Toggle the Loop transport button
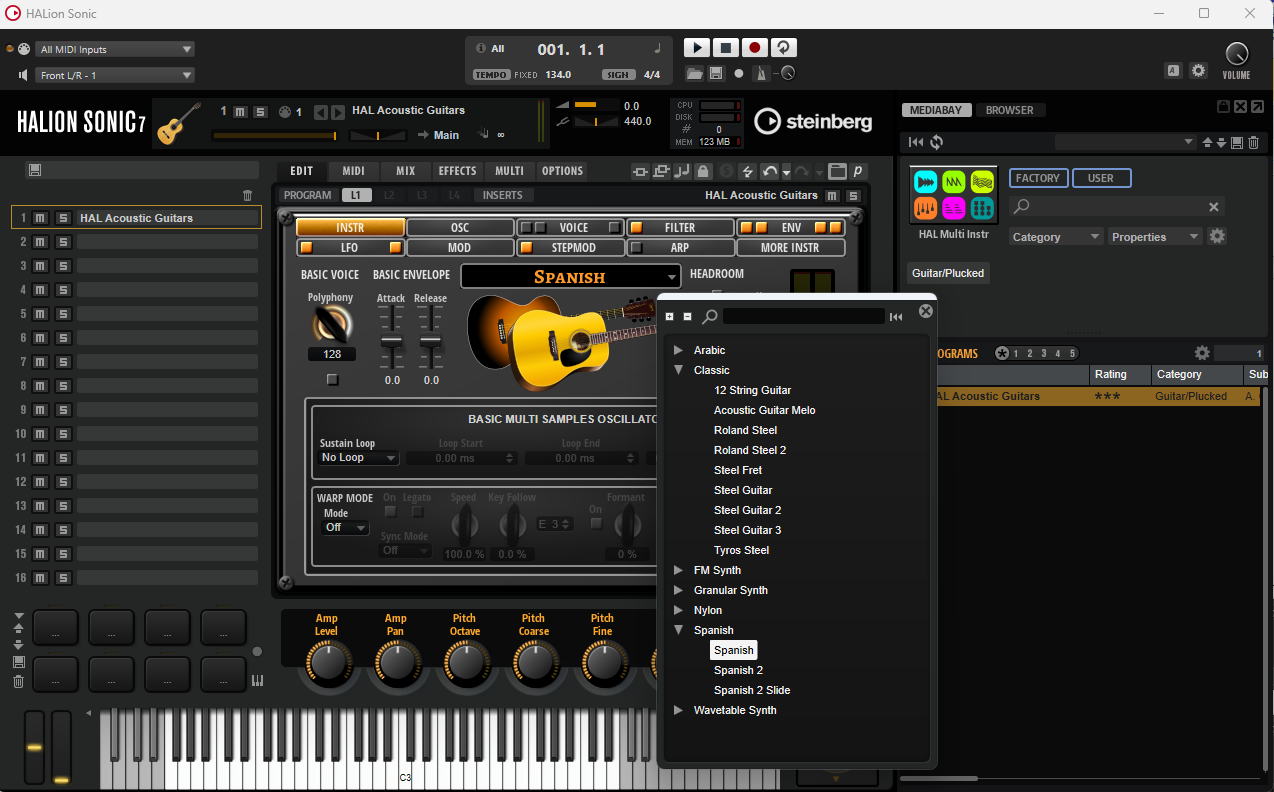This screenshot has width=1274, height=792. click(785, 48)
